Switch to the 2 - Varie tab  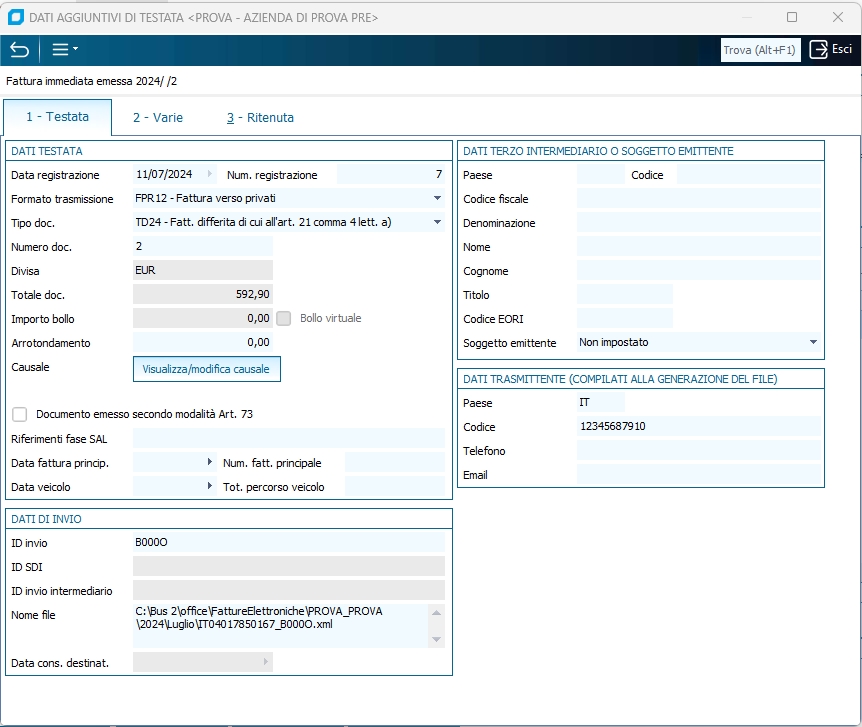point(158,118)
